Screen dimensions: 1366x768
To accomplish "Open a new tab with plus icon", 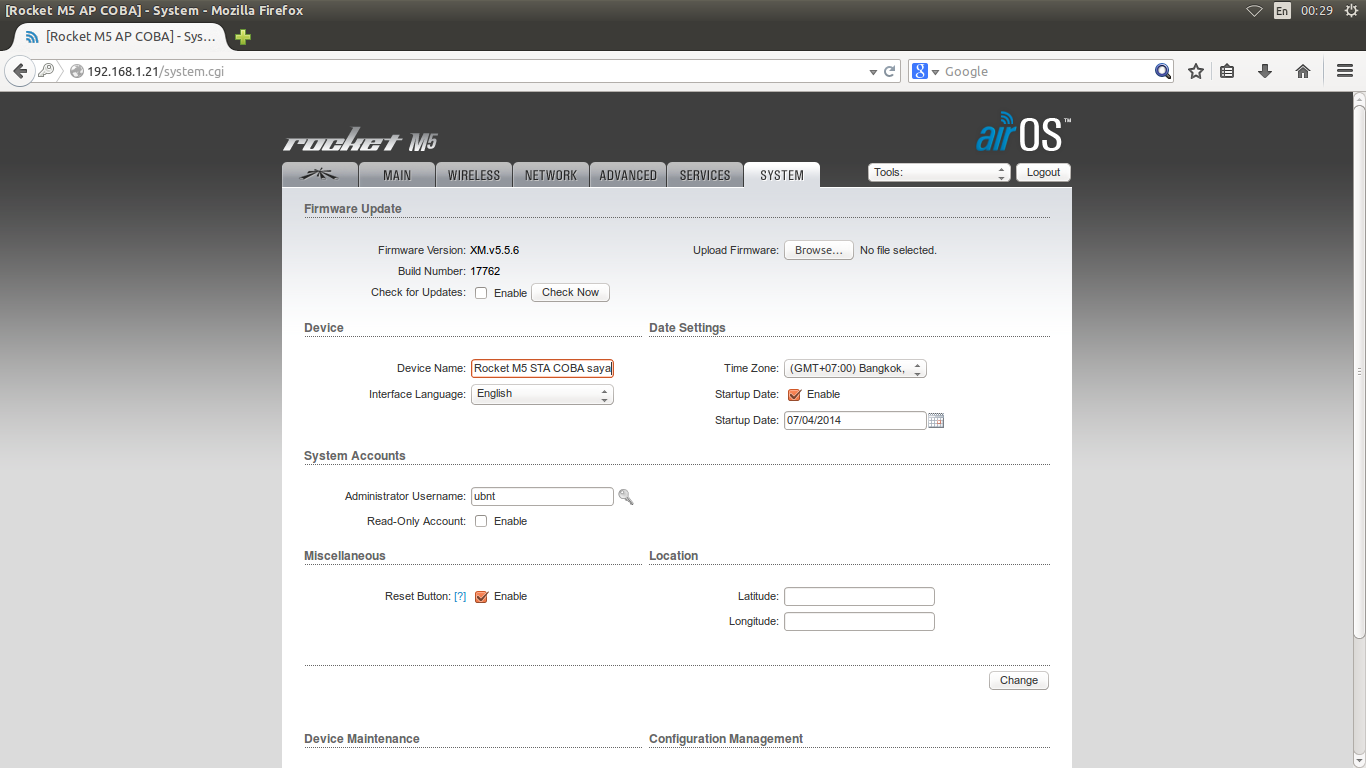I will pyautogui.click(x=243, y=37).
